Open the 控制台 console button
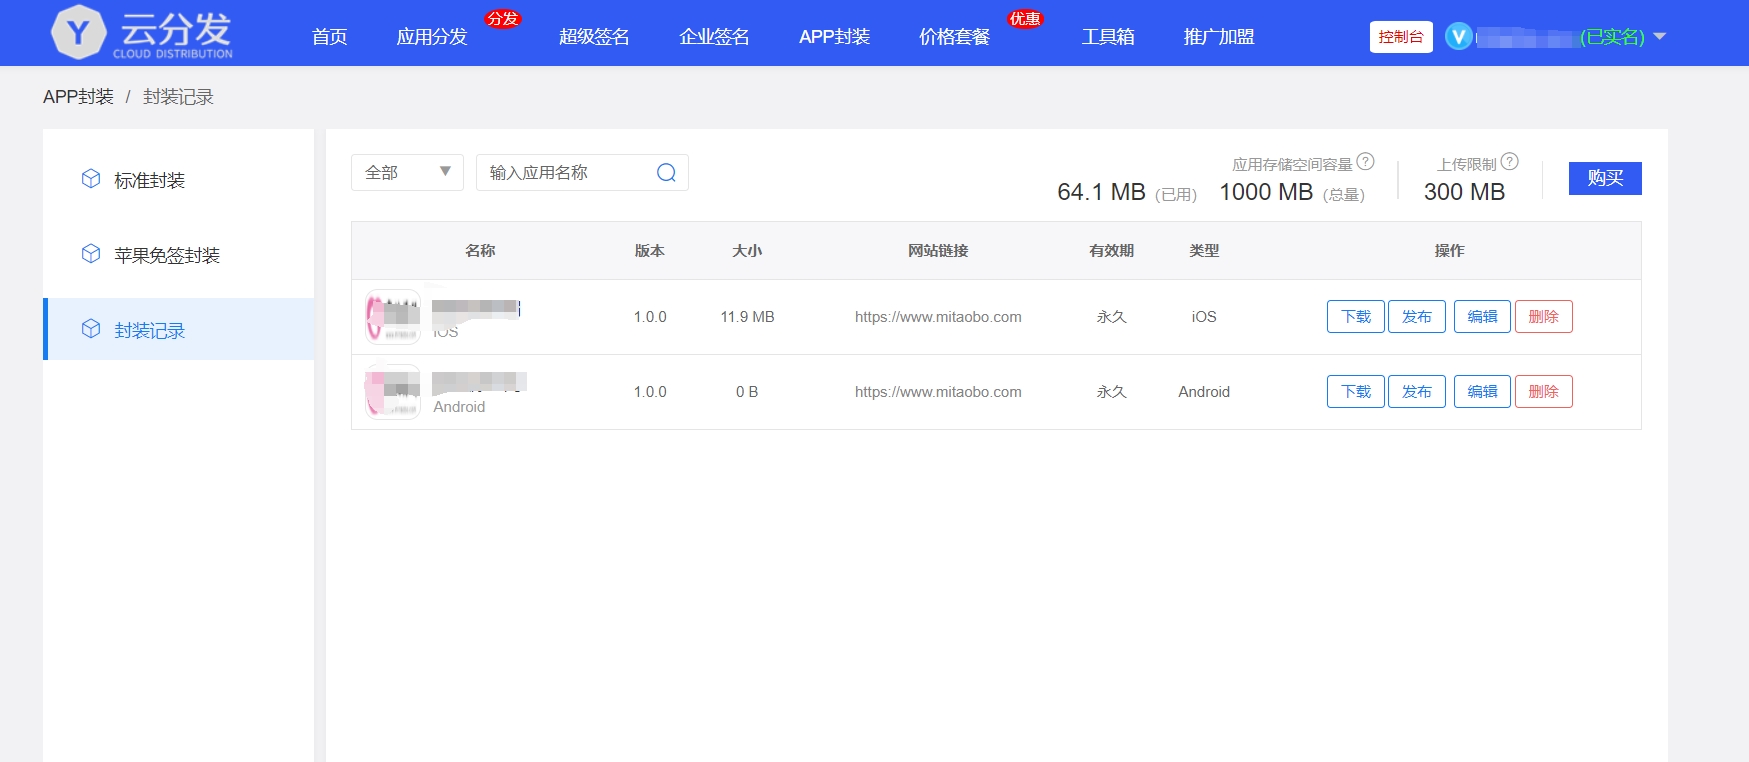1749x762 pixels. 1400,37
